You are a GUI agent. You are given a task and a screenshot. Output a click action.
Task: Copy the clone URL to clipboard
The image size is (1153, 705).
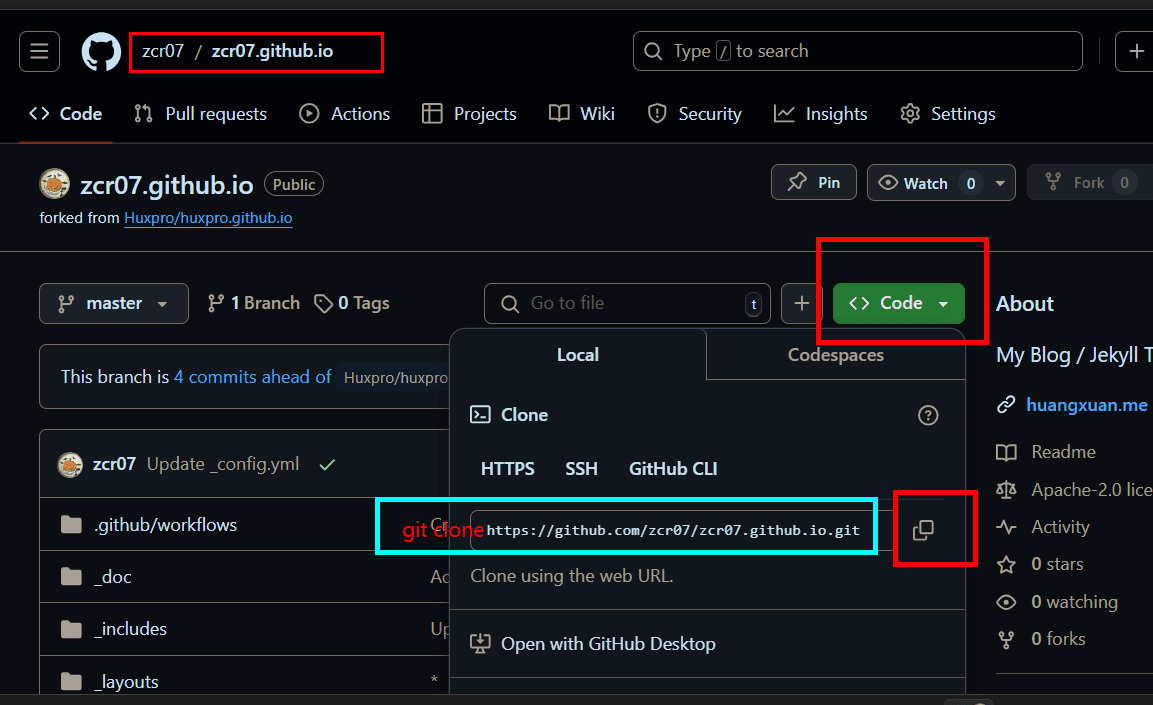click(x=923, y=530)
